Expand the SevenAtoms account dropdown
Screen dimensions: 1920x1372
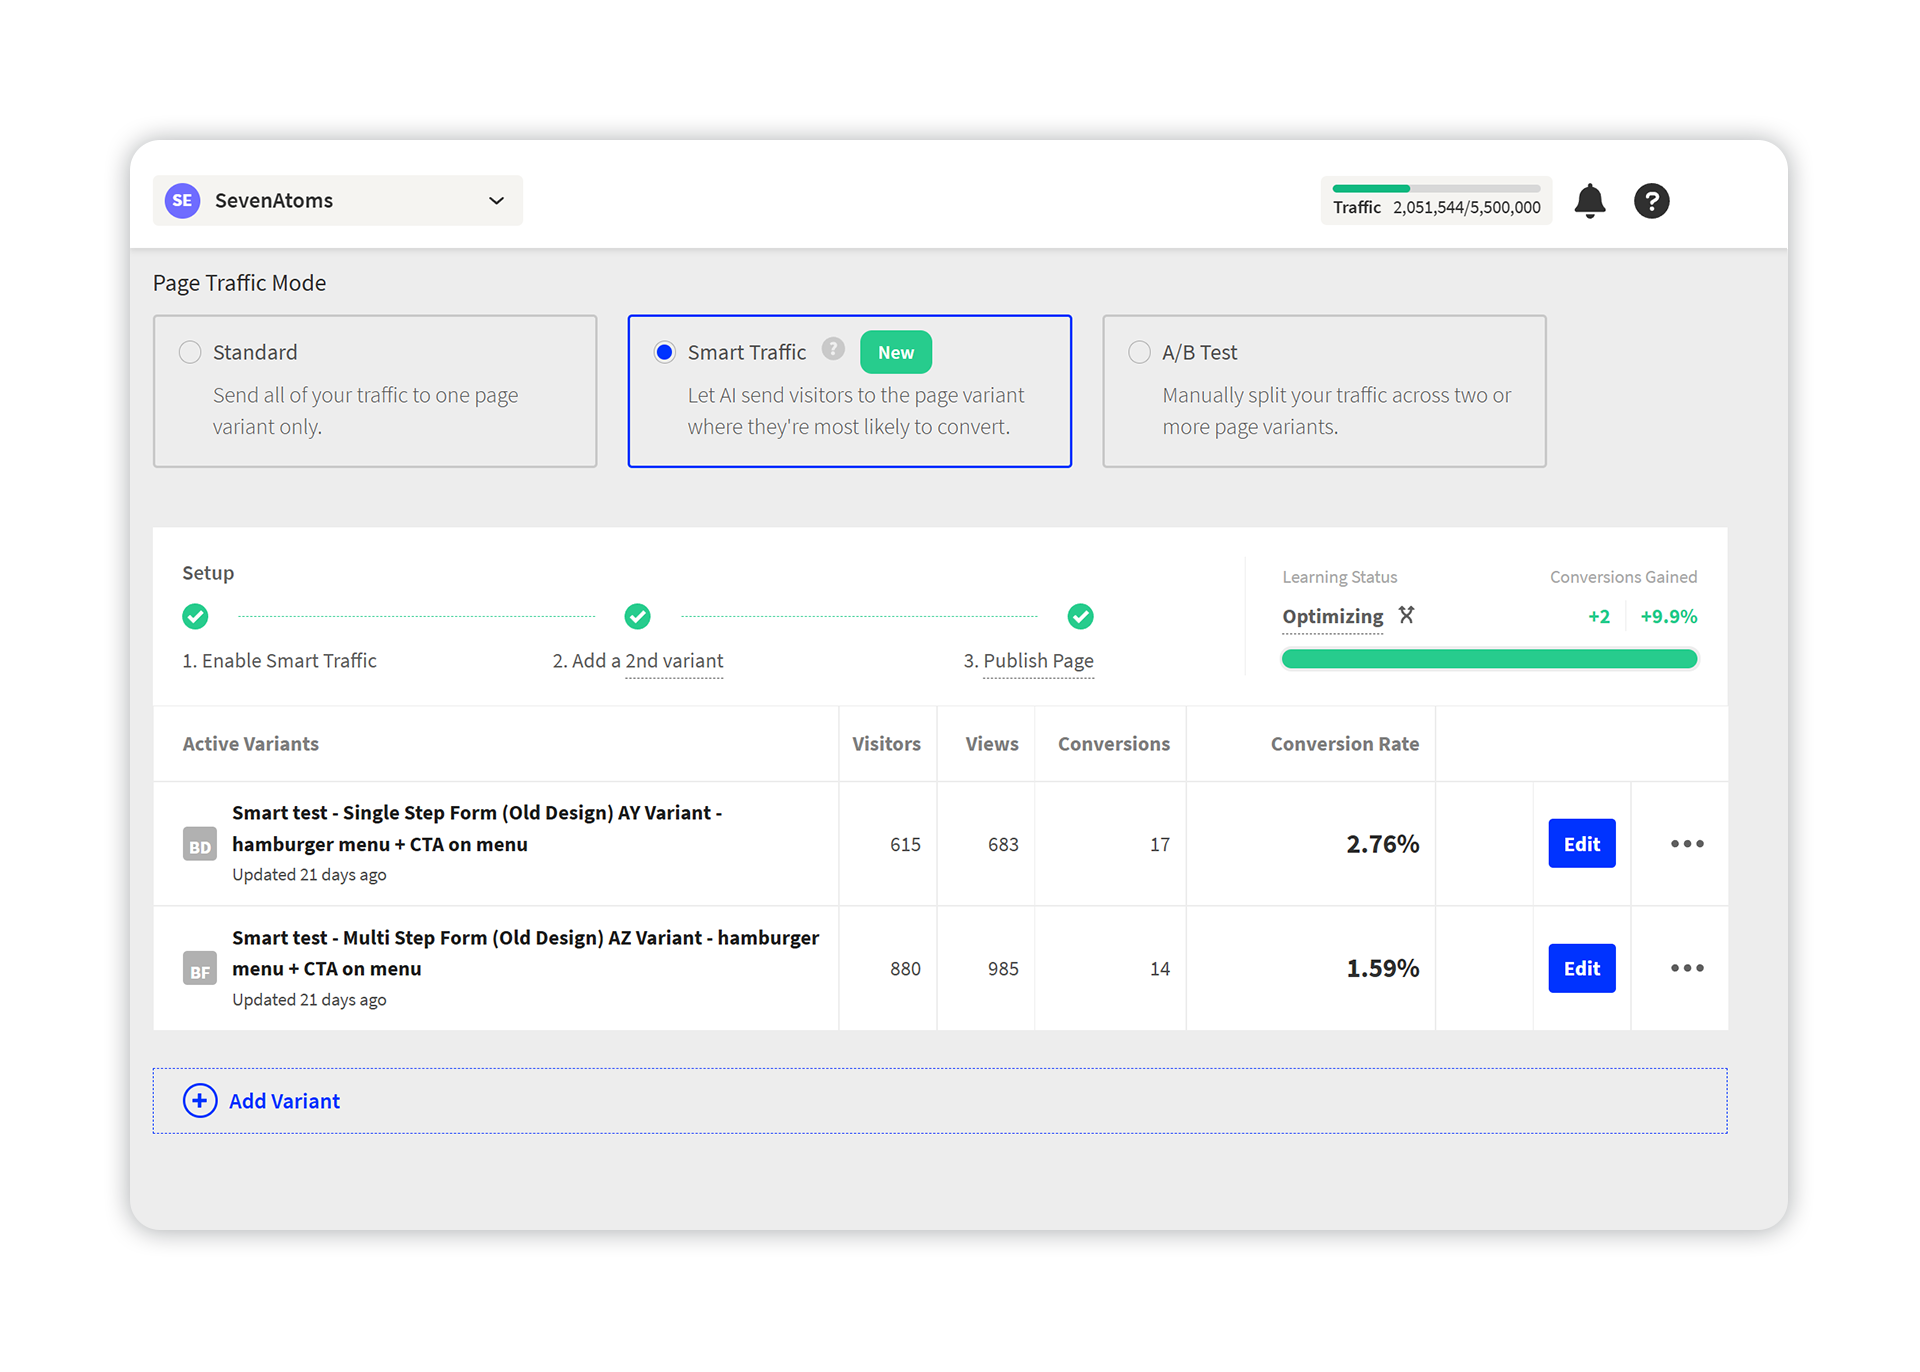click(x=495, y=200)
